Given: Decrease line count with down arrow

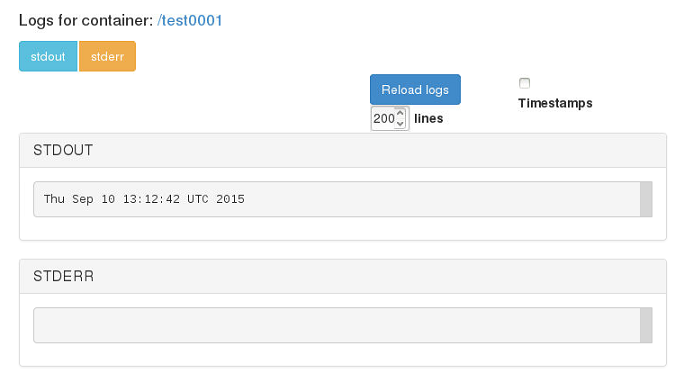Looking at the screenshot, I should (400, 123).
